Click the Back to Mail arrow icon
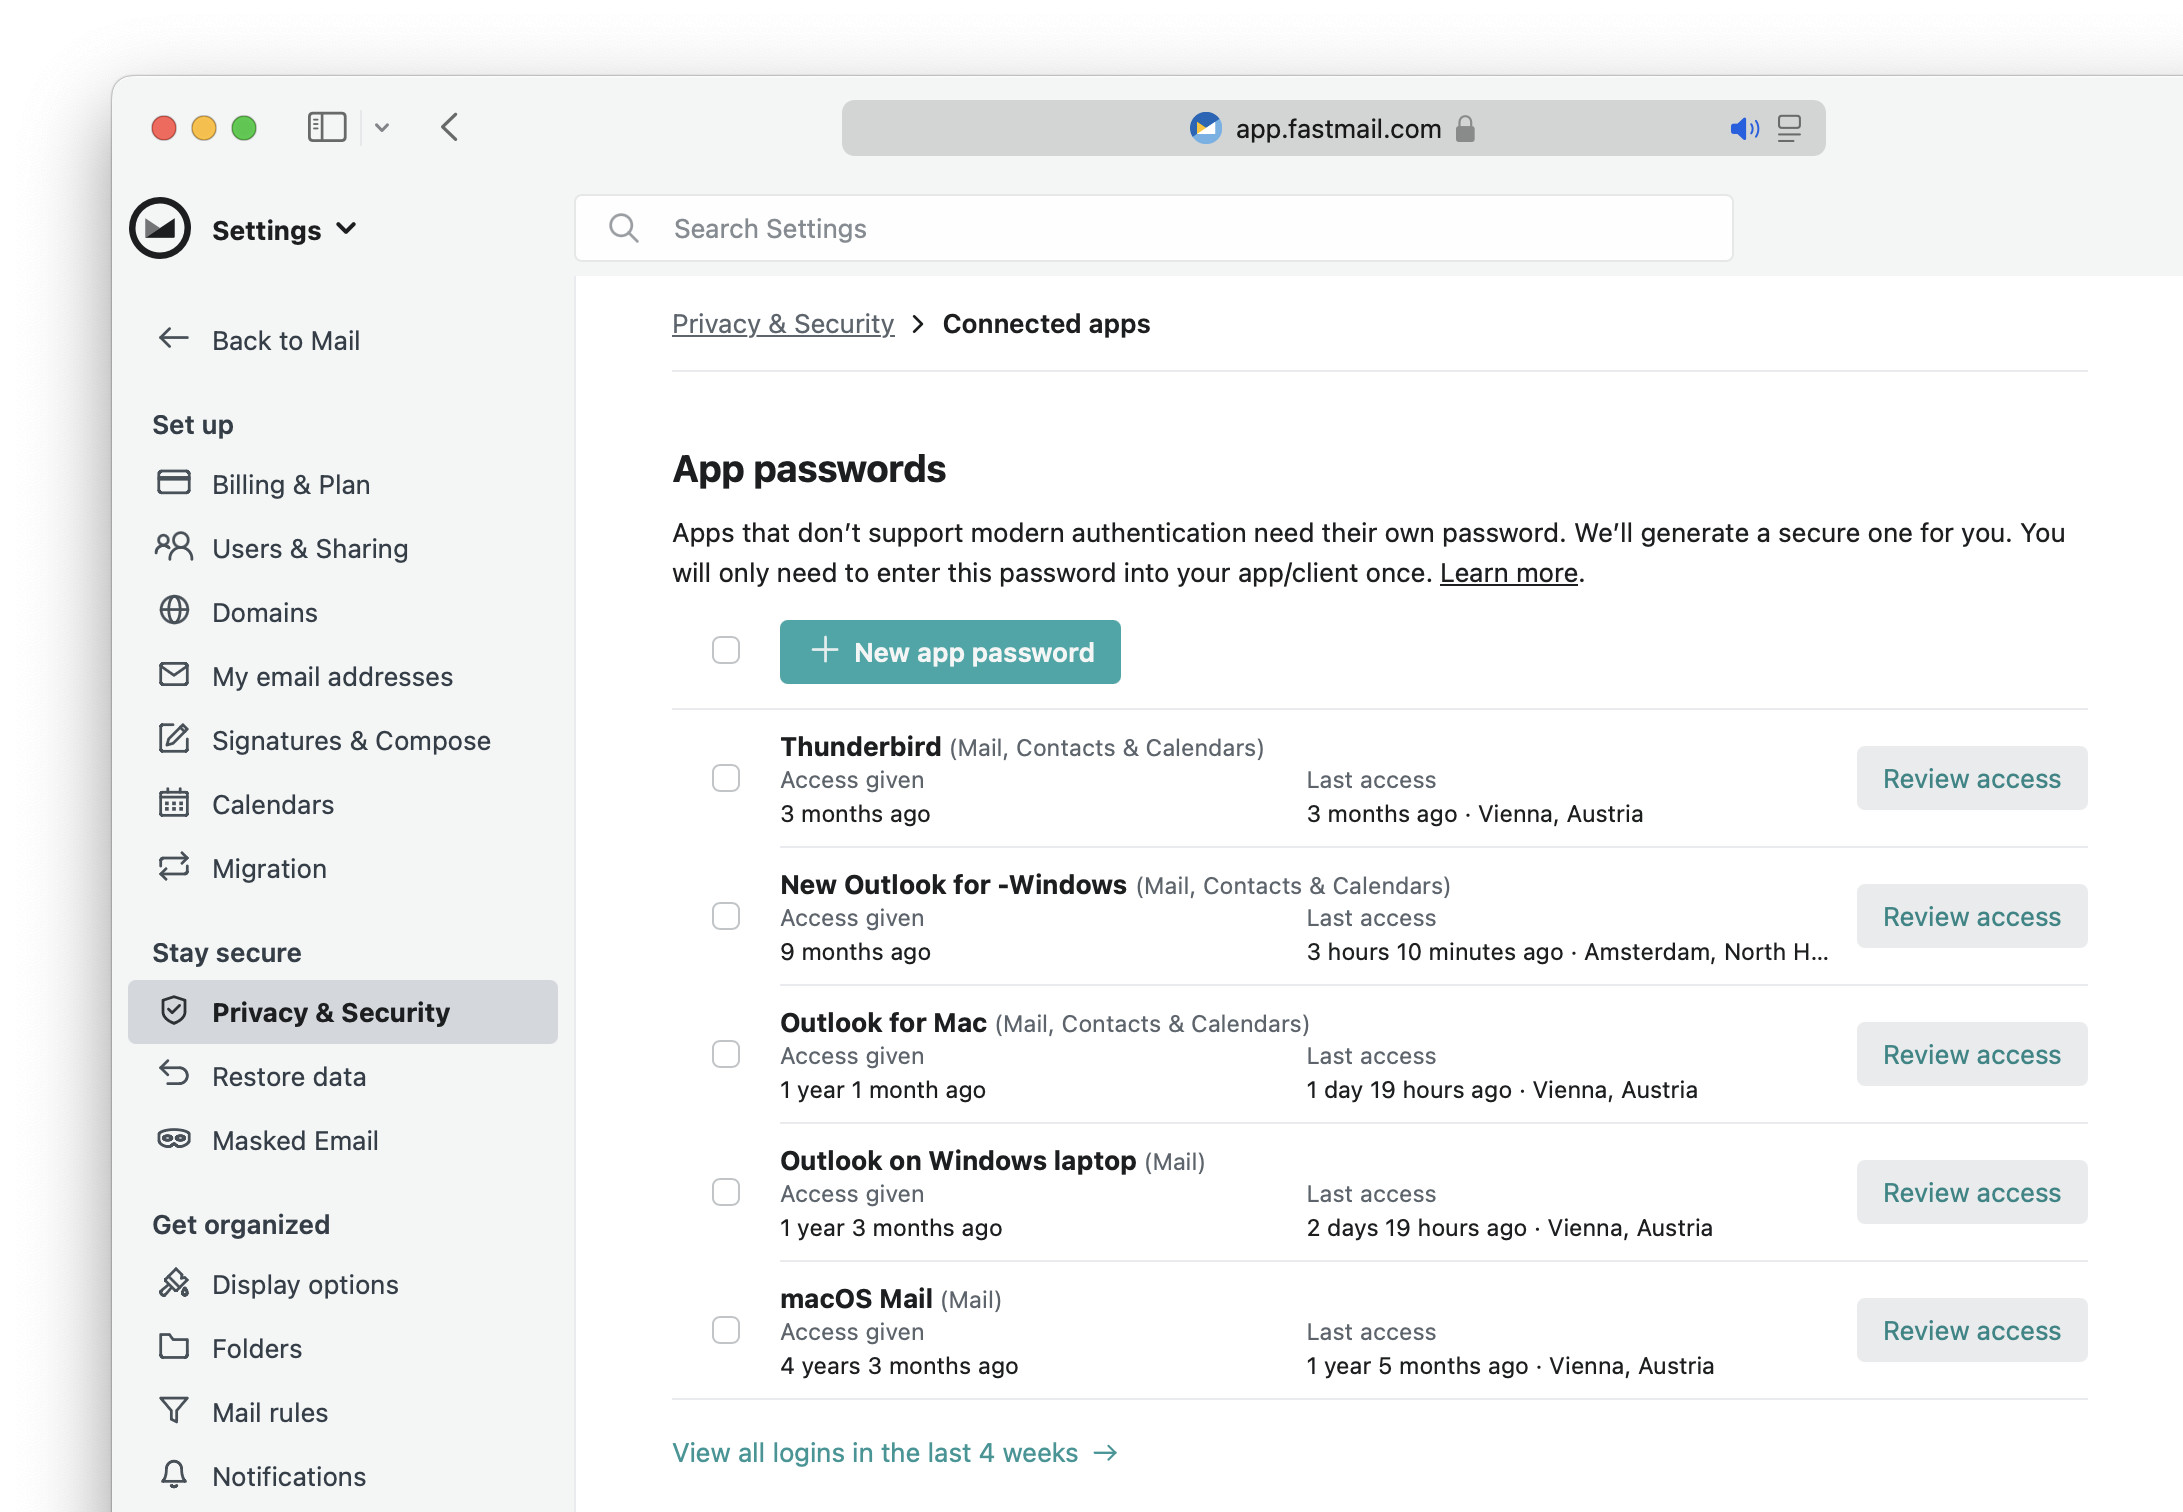The image size is (2183, 1512). coord(174,339)
